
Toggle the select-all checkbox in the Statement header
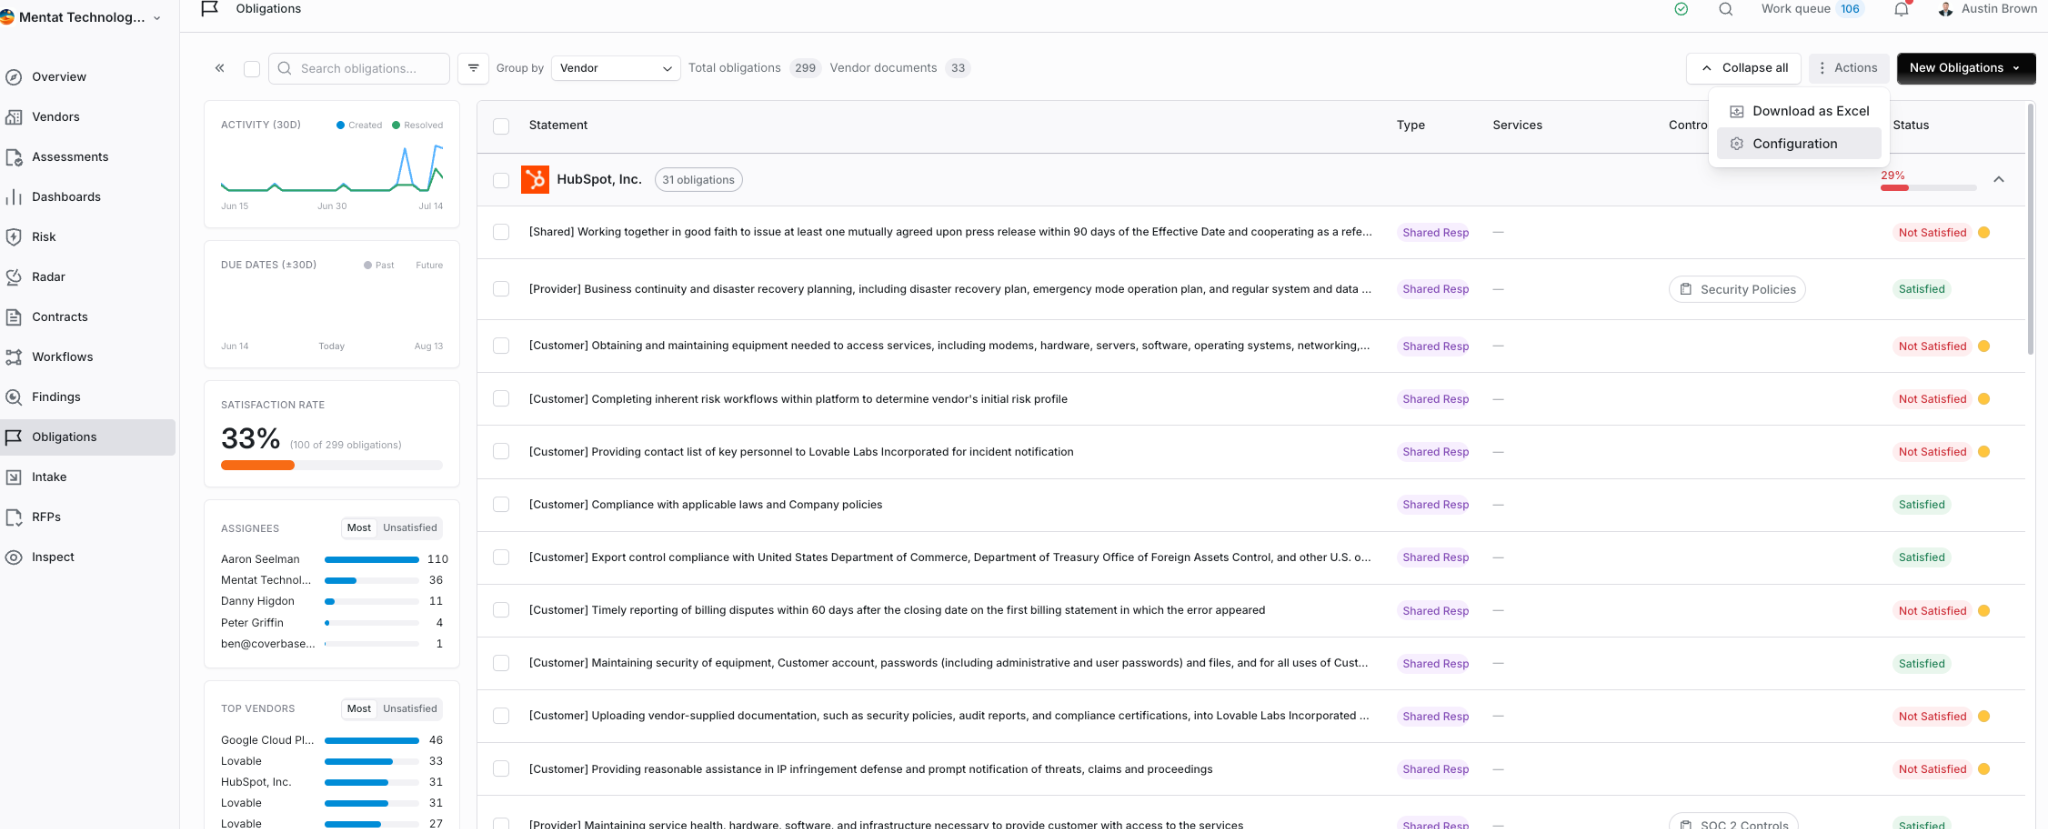(501, 126)
